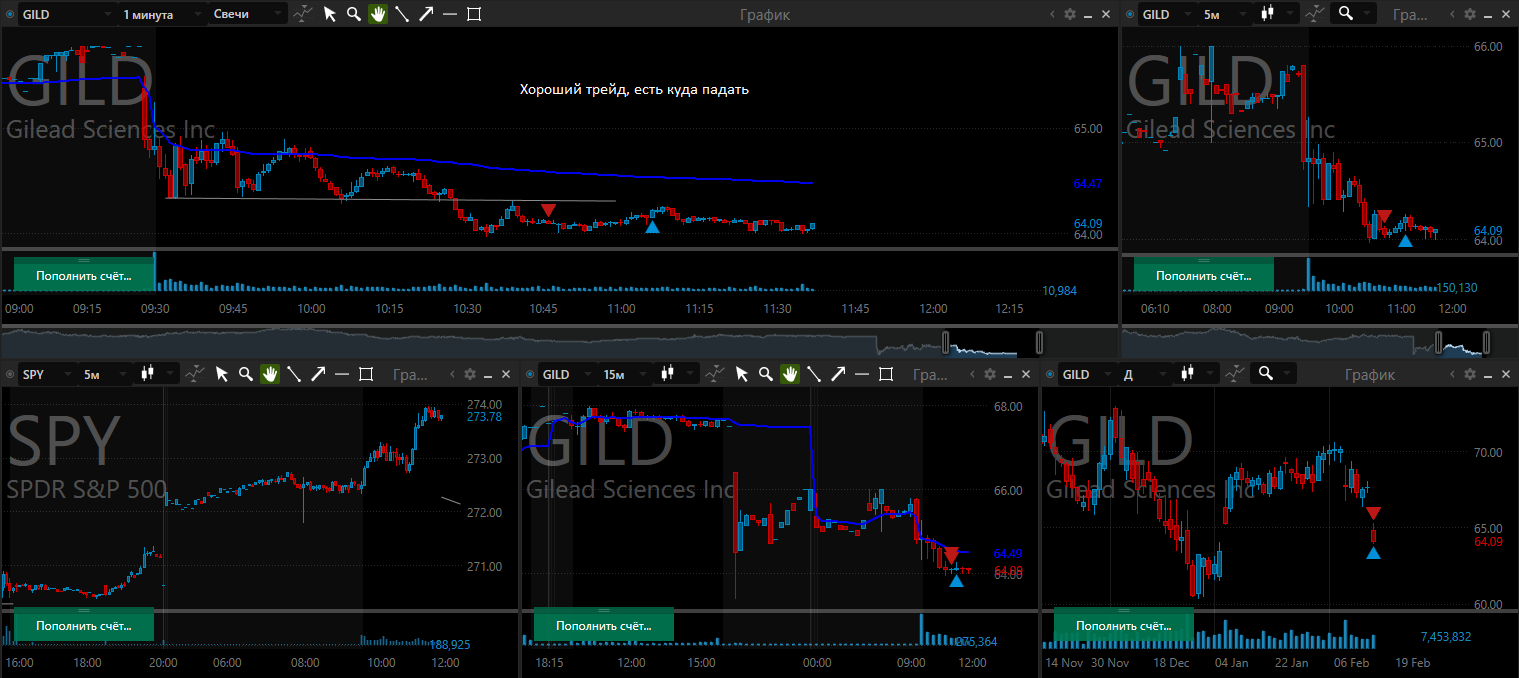Viewport: 1519px width, 678px height.
Task: Select rectangle tool in SPY chart
Action: 366,374
